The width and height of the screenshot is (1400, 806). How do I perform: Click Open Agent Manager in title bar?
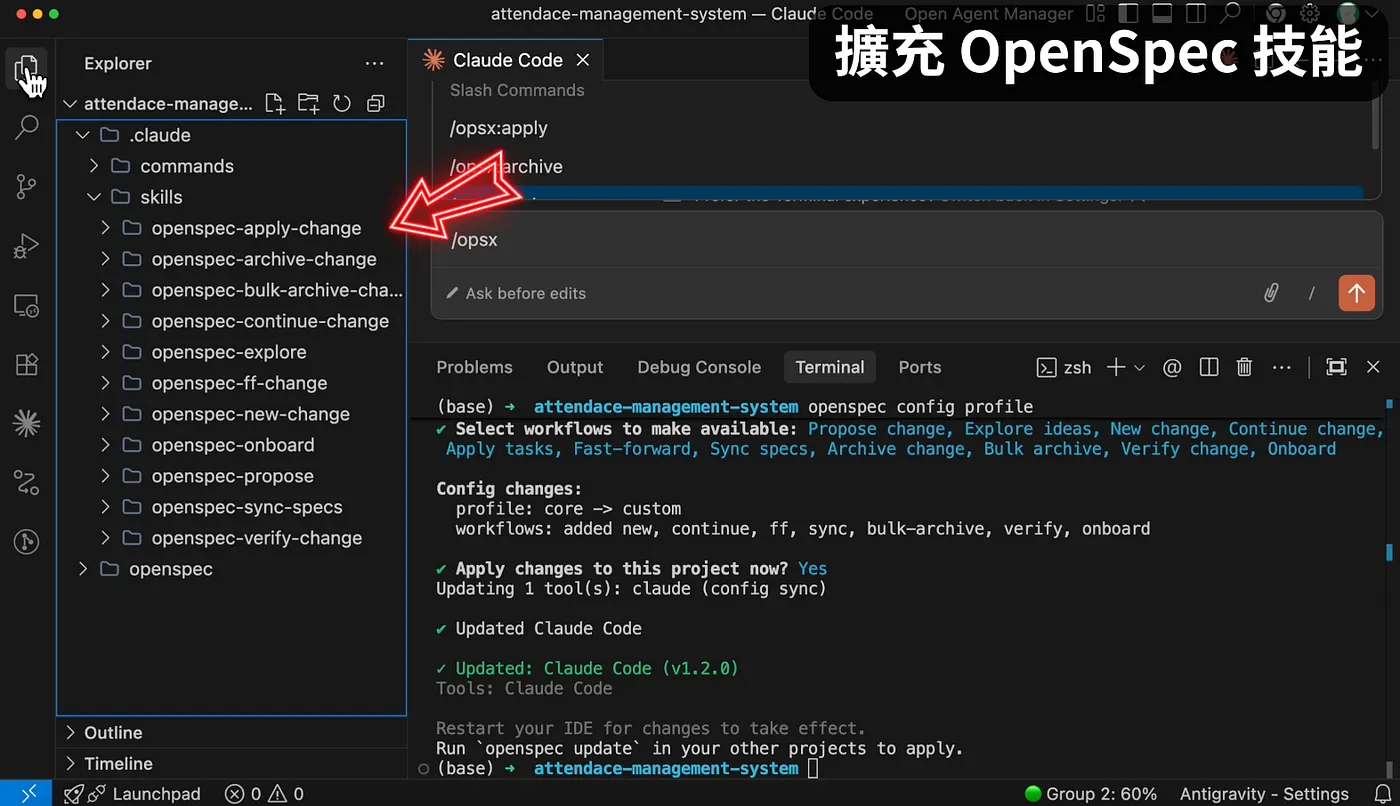point(989,14)
